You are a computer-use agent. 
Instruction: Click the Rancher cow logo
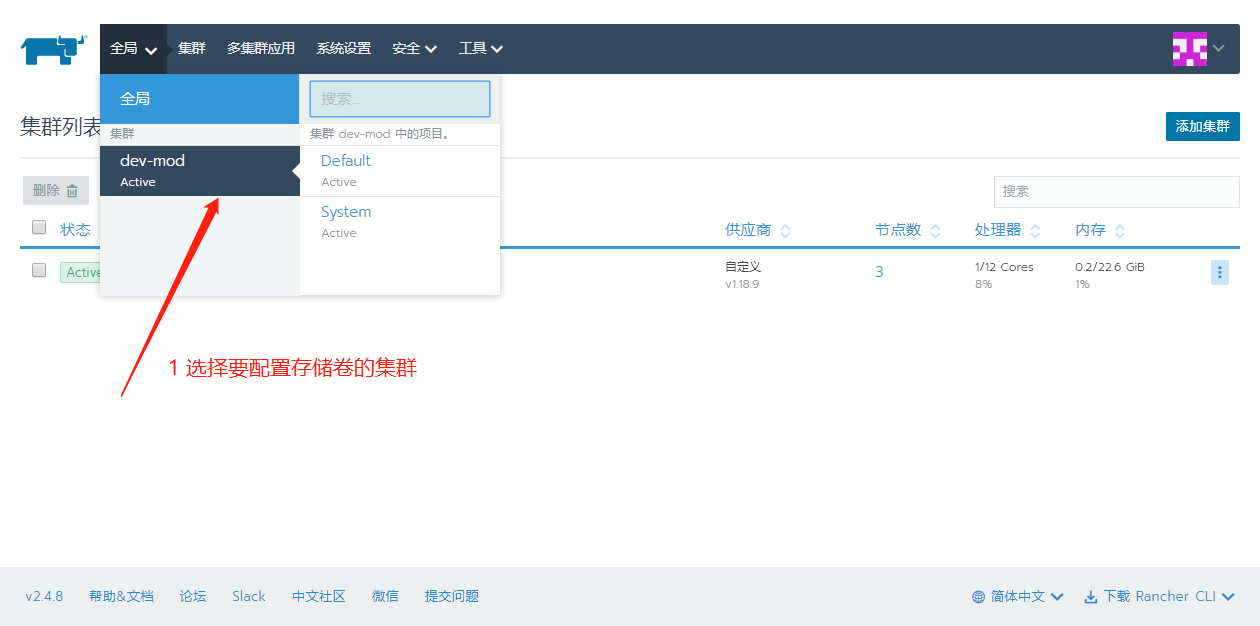52,47
